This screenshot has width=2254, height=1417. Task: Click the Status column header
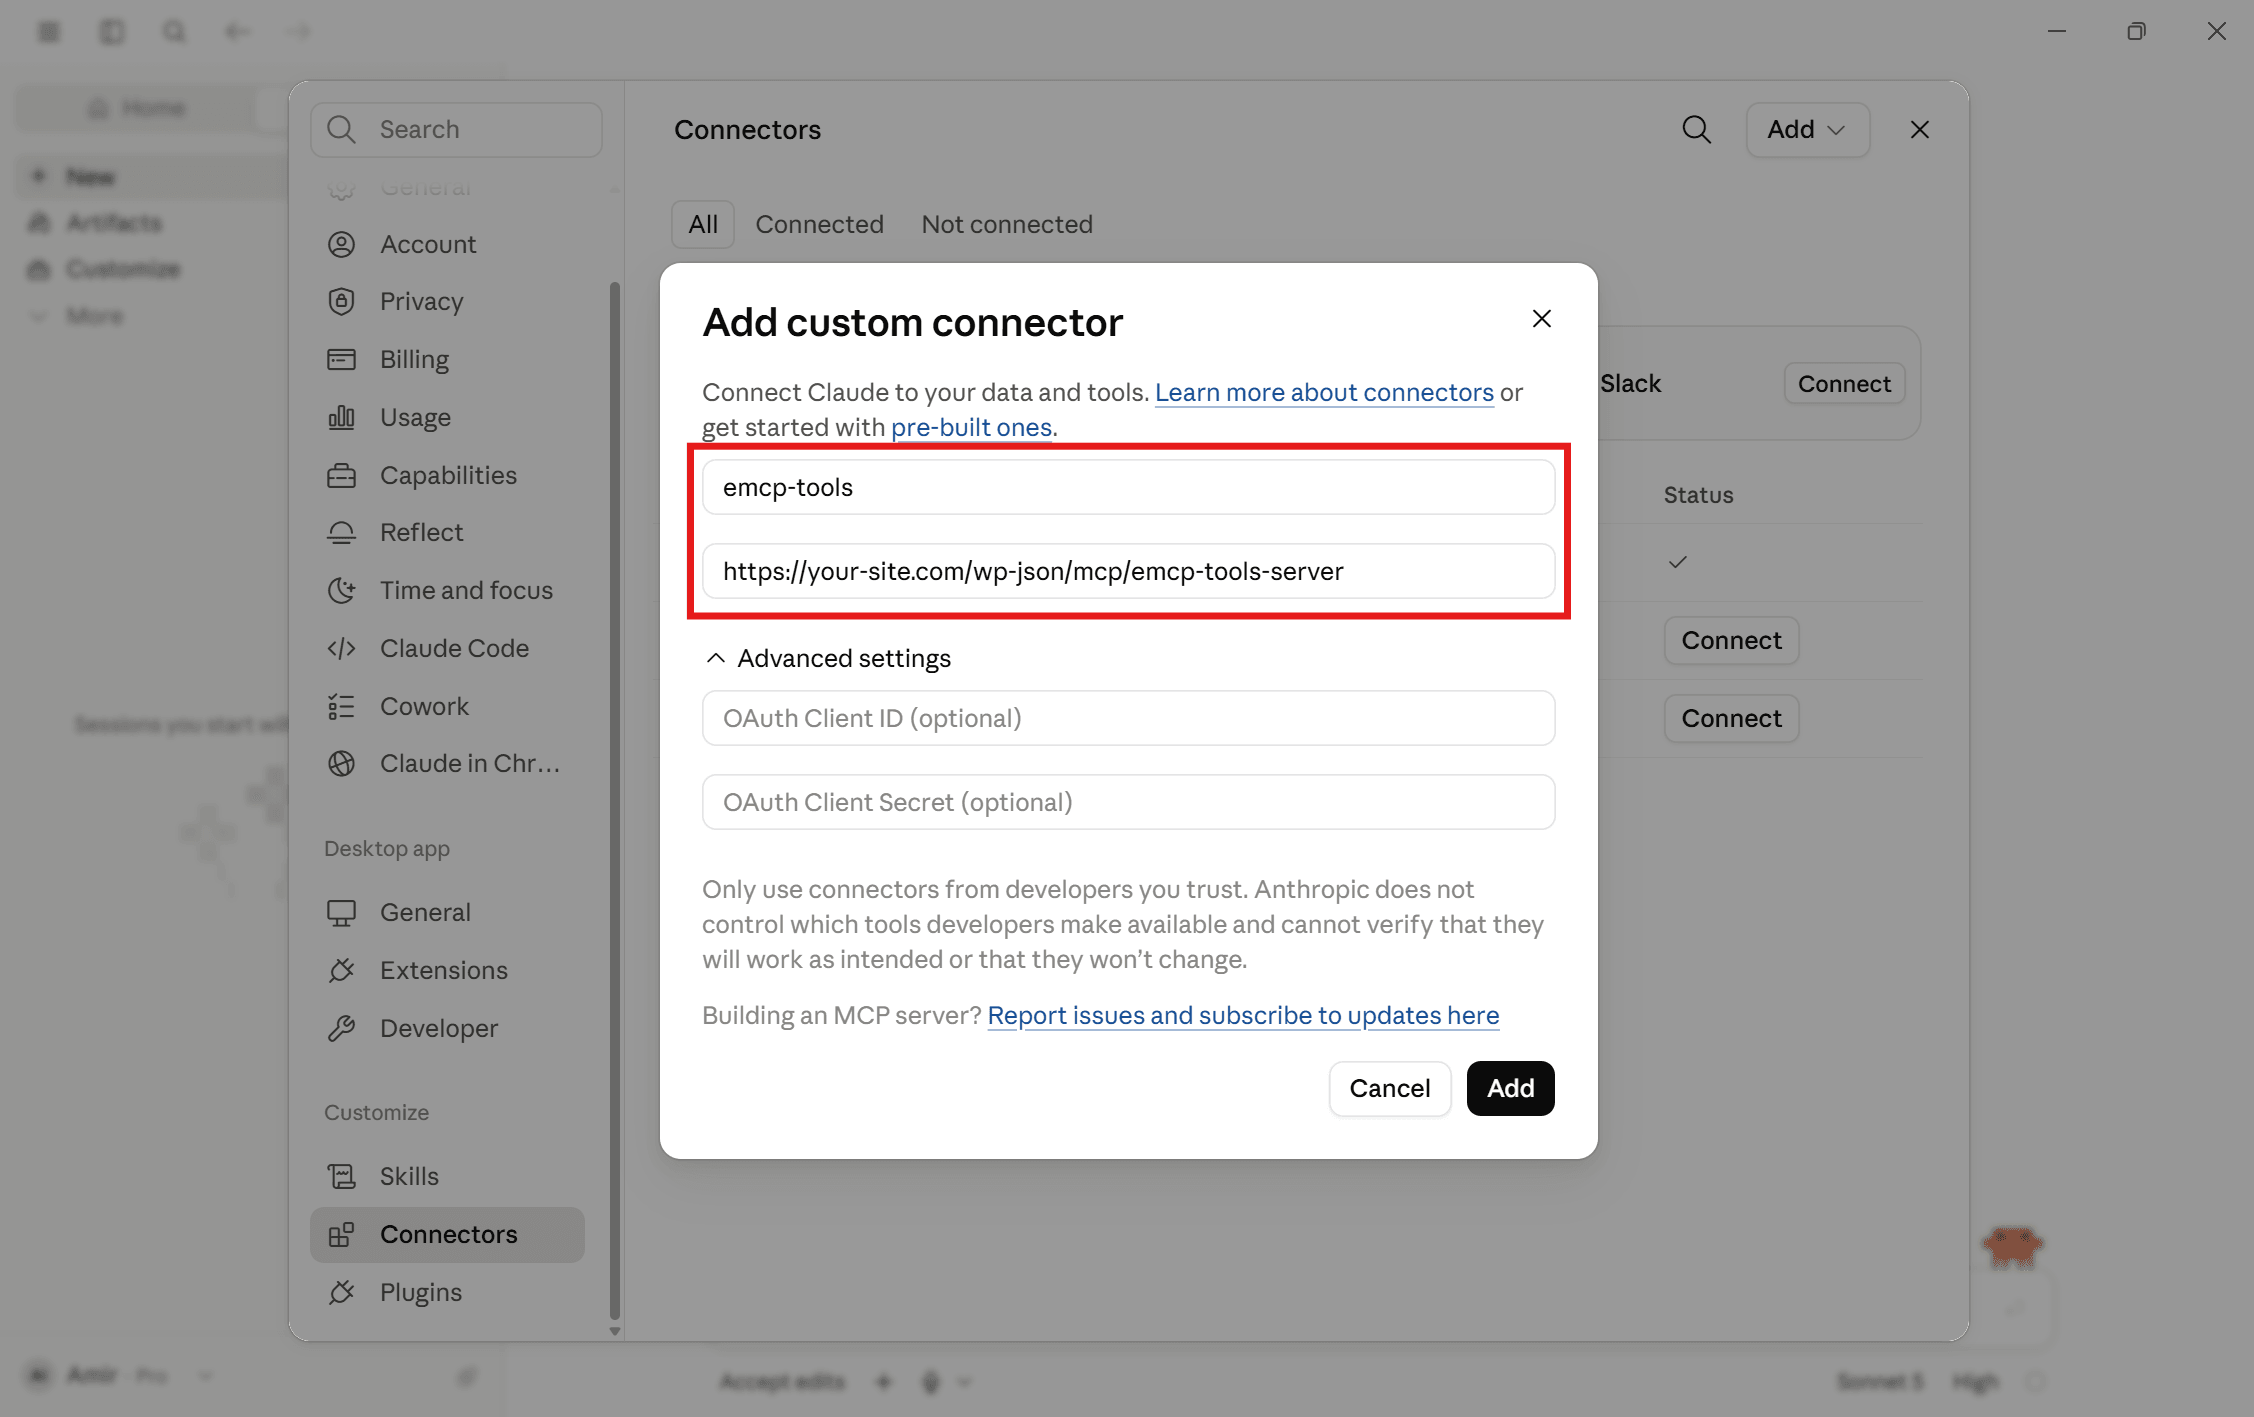[1698, 495]
